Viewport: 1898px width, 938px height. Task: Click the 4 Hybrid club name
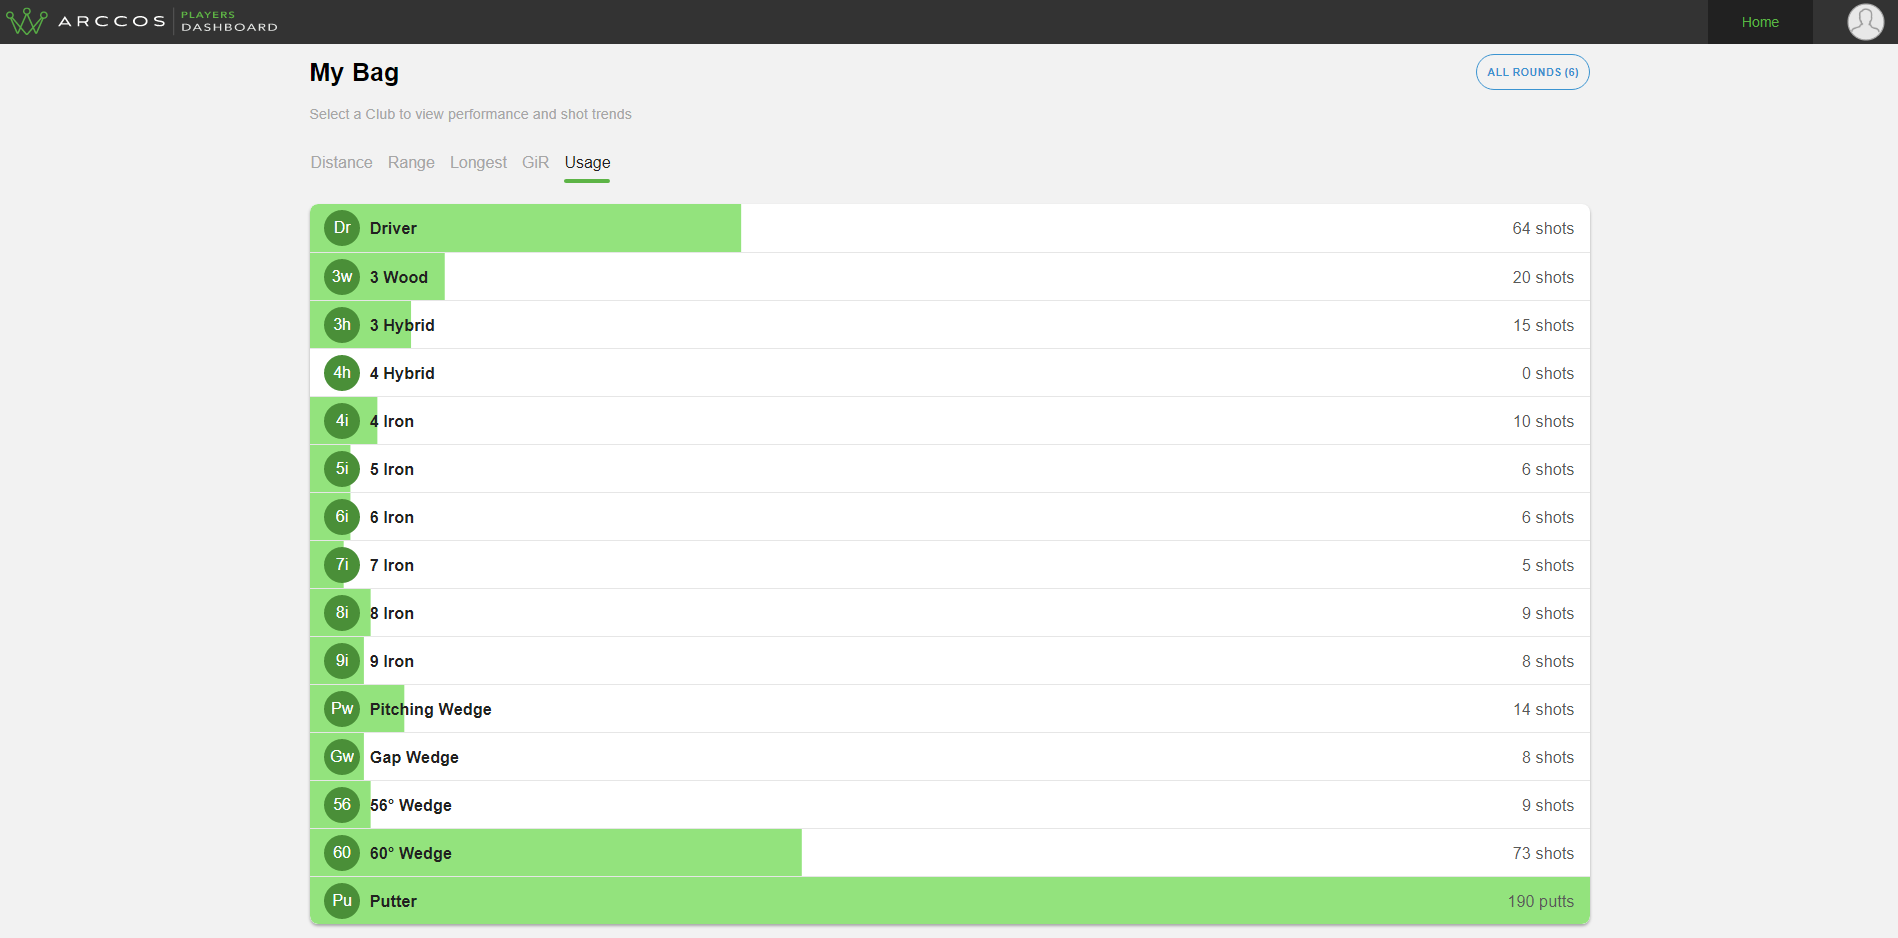(x=402, y=373)
